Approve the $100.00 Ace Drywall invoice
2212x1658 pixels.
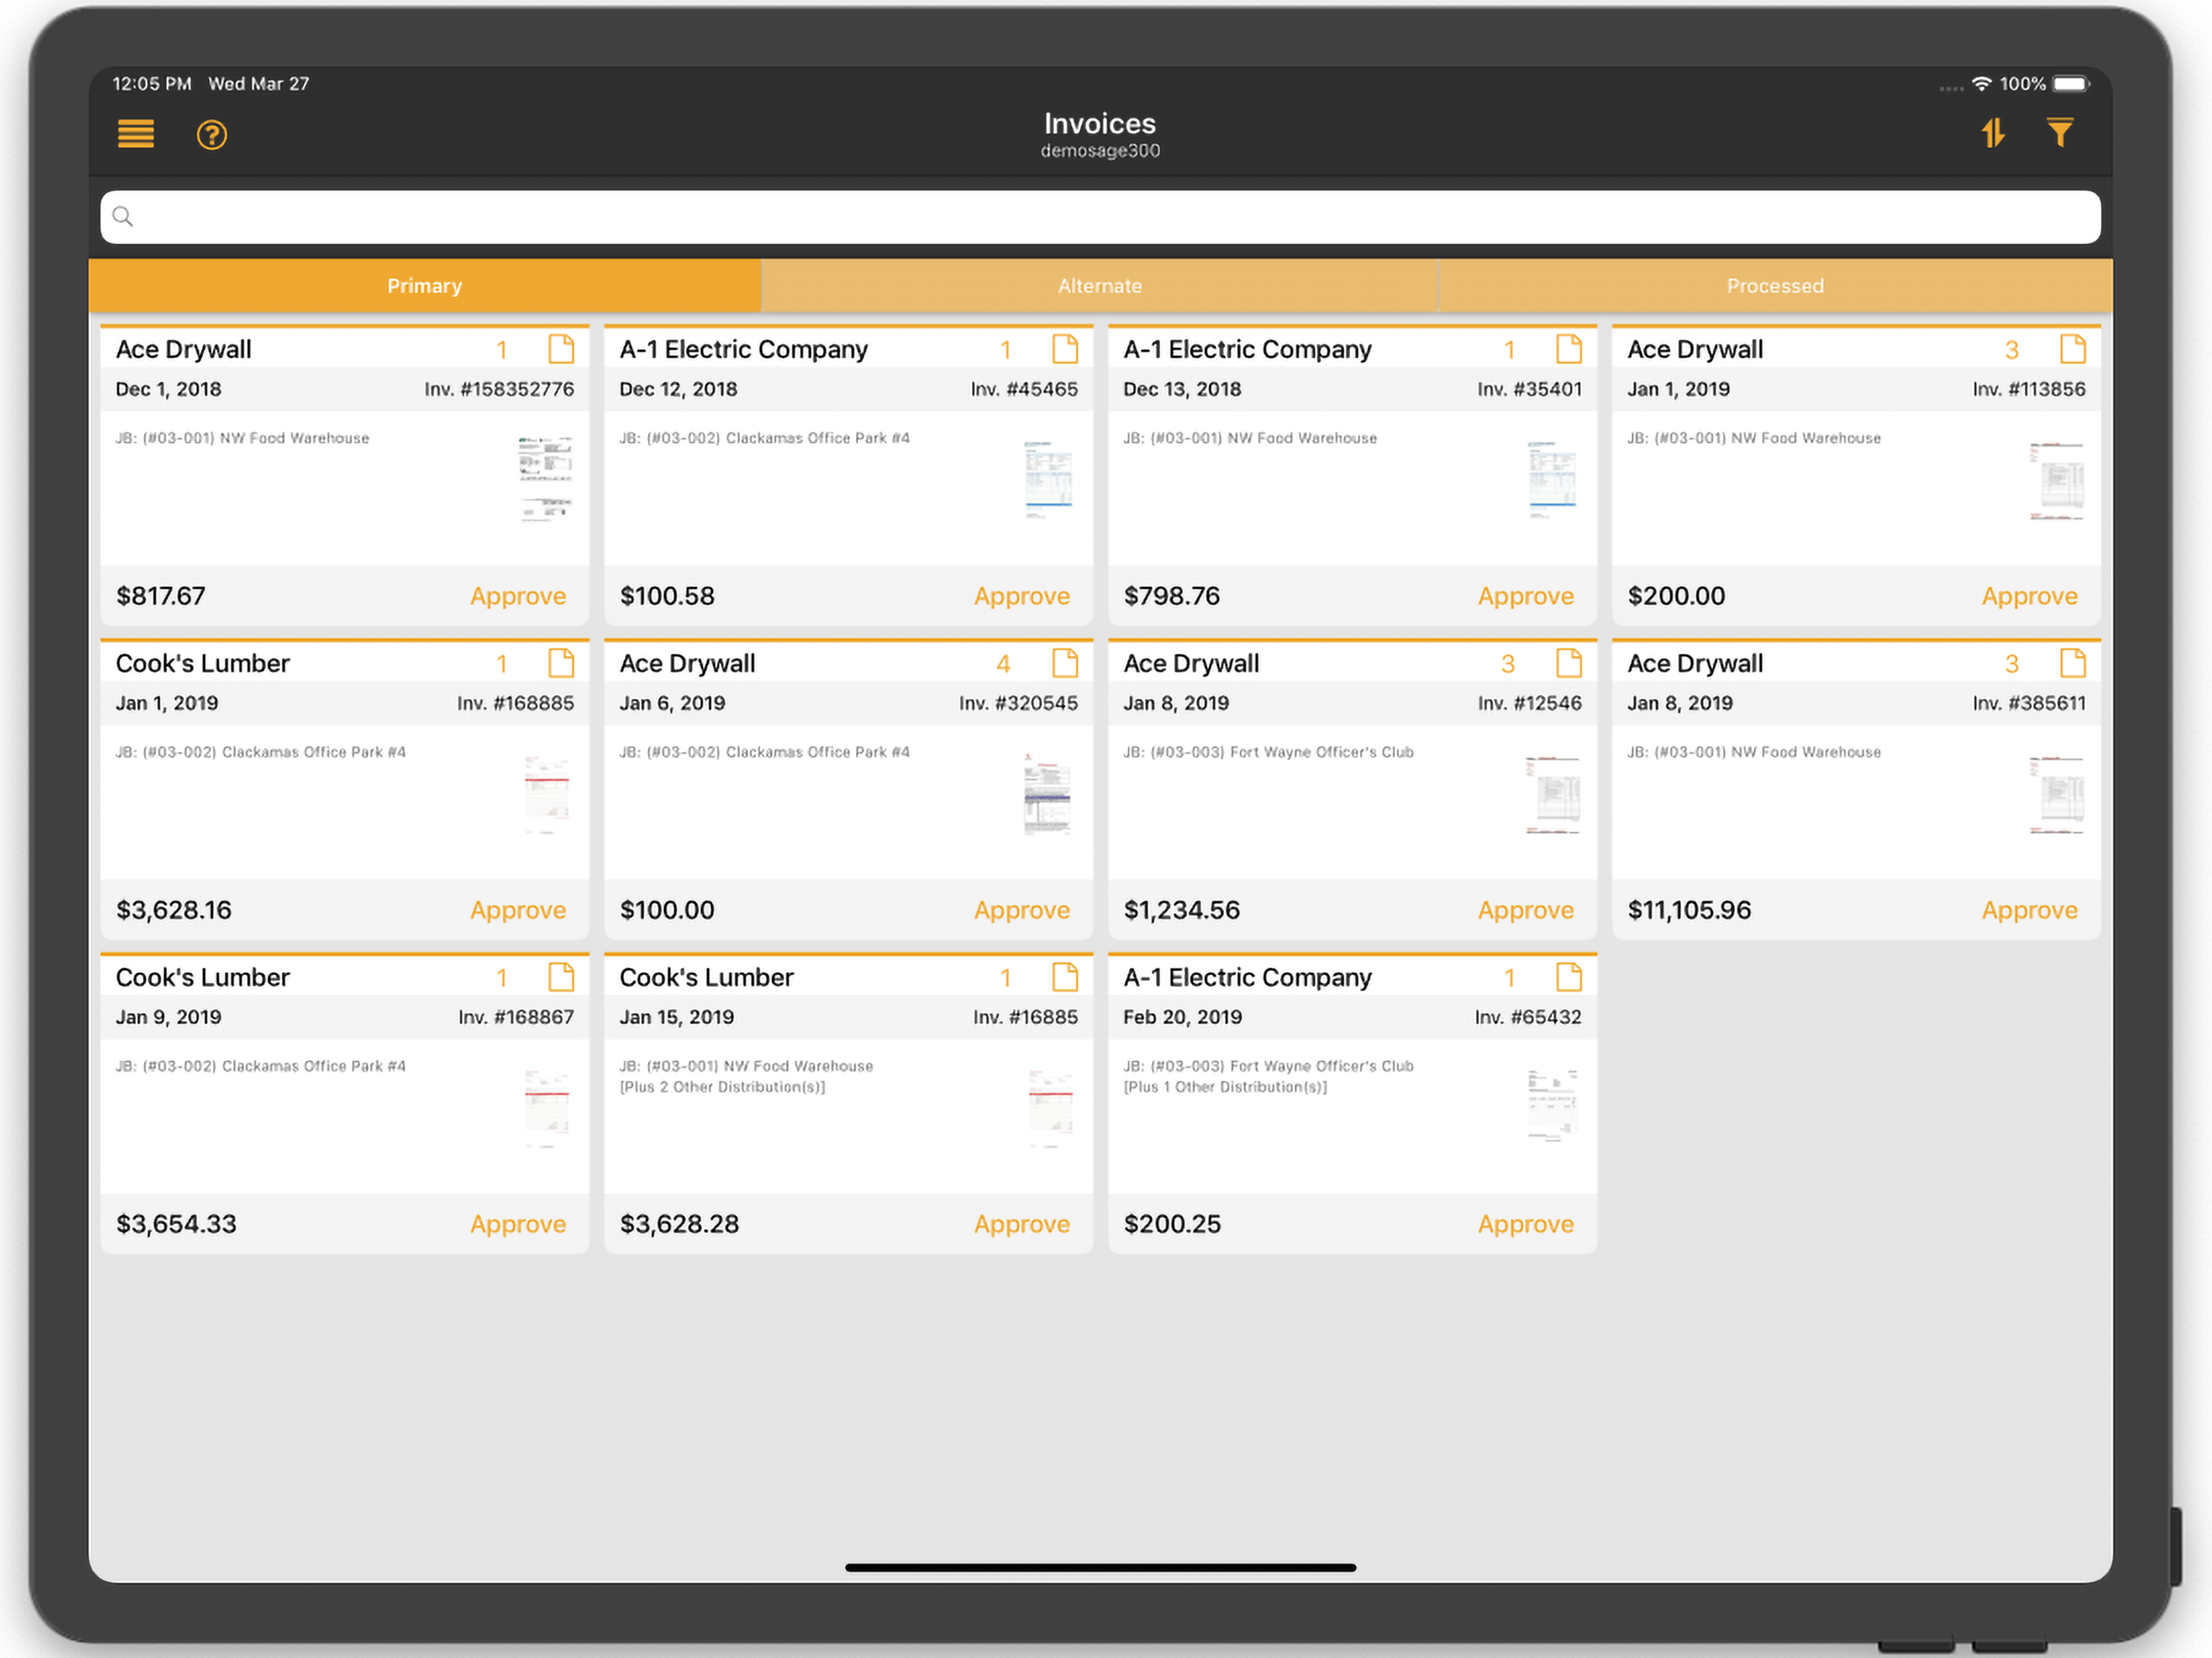tap(1022, 910)
